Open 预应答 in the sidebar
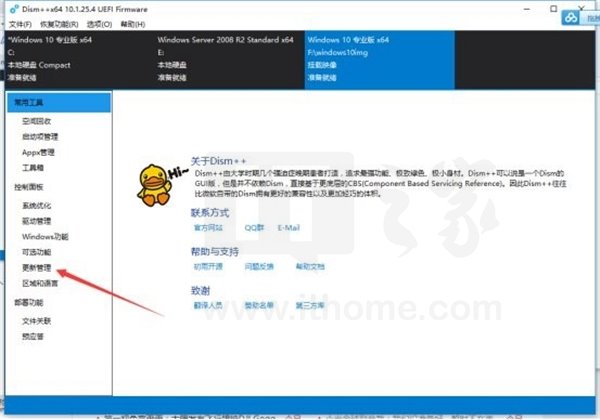600x420 pixels. (33, 337)
